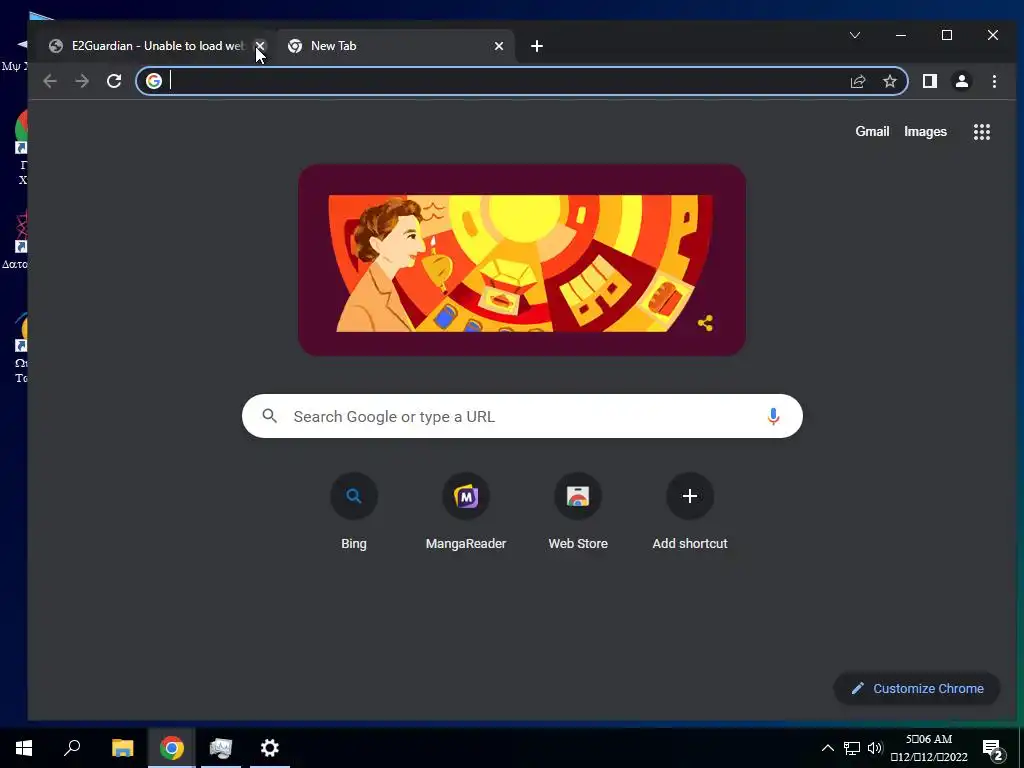Open Google Images link
1024x768 pixels.
point(925,131)
